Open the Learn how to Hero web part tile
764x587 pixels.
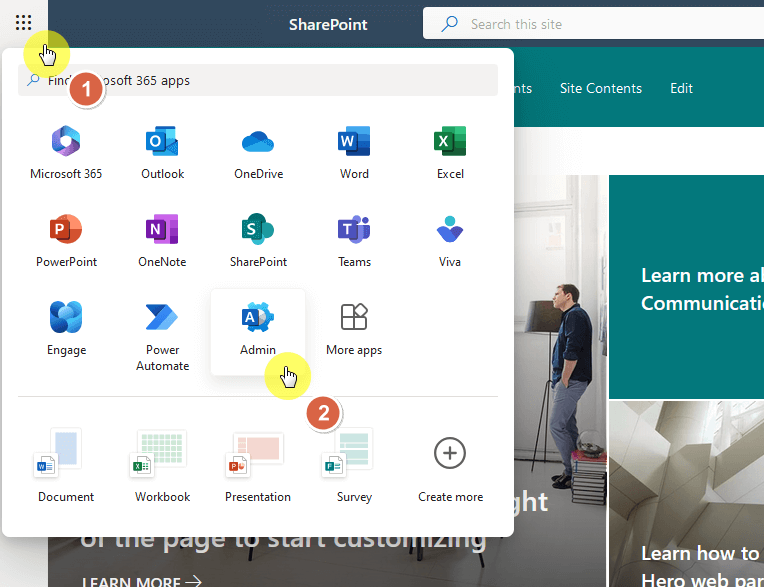(687, 494)
